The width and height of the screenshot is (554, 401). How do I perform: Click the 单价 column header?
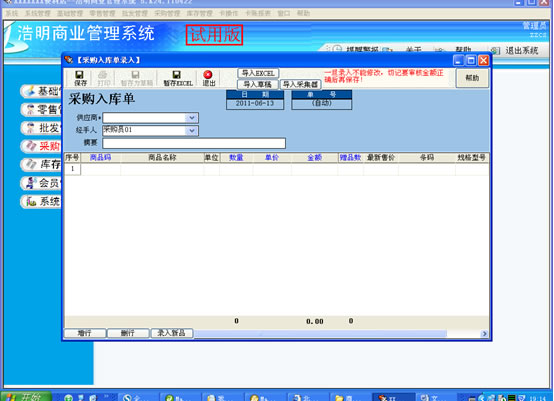point(272,158)
